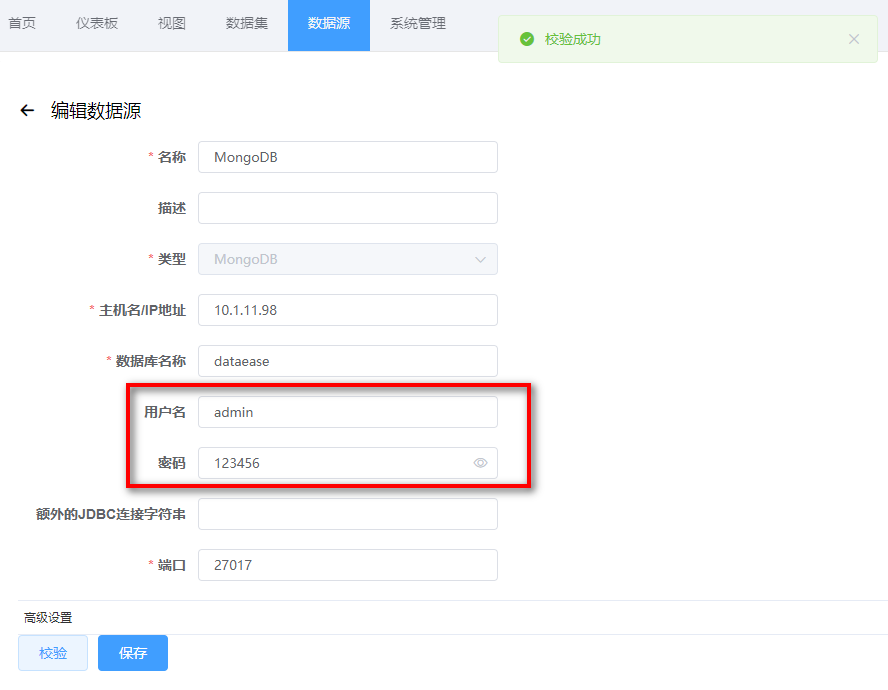Edit the 端口 field 27017
This screenshot has width=888, height=690.
click(x=348, y=565)
